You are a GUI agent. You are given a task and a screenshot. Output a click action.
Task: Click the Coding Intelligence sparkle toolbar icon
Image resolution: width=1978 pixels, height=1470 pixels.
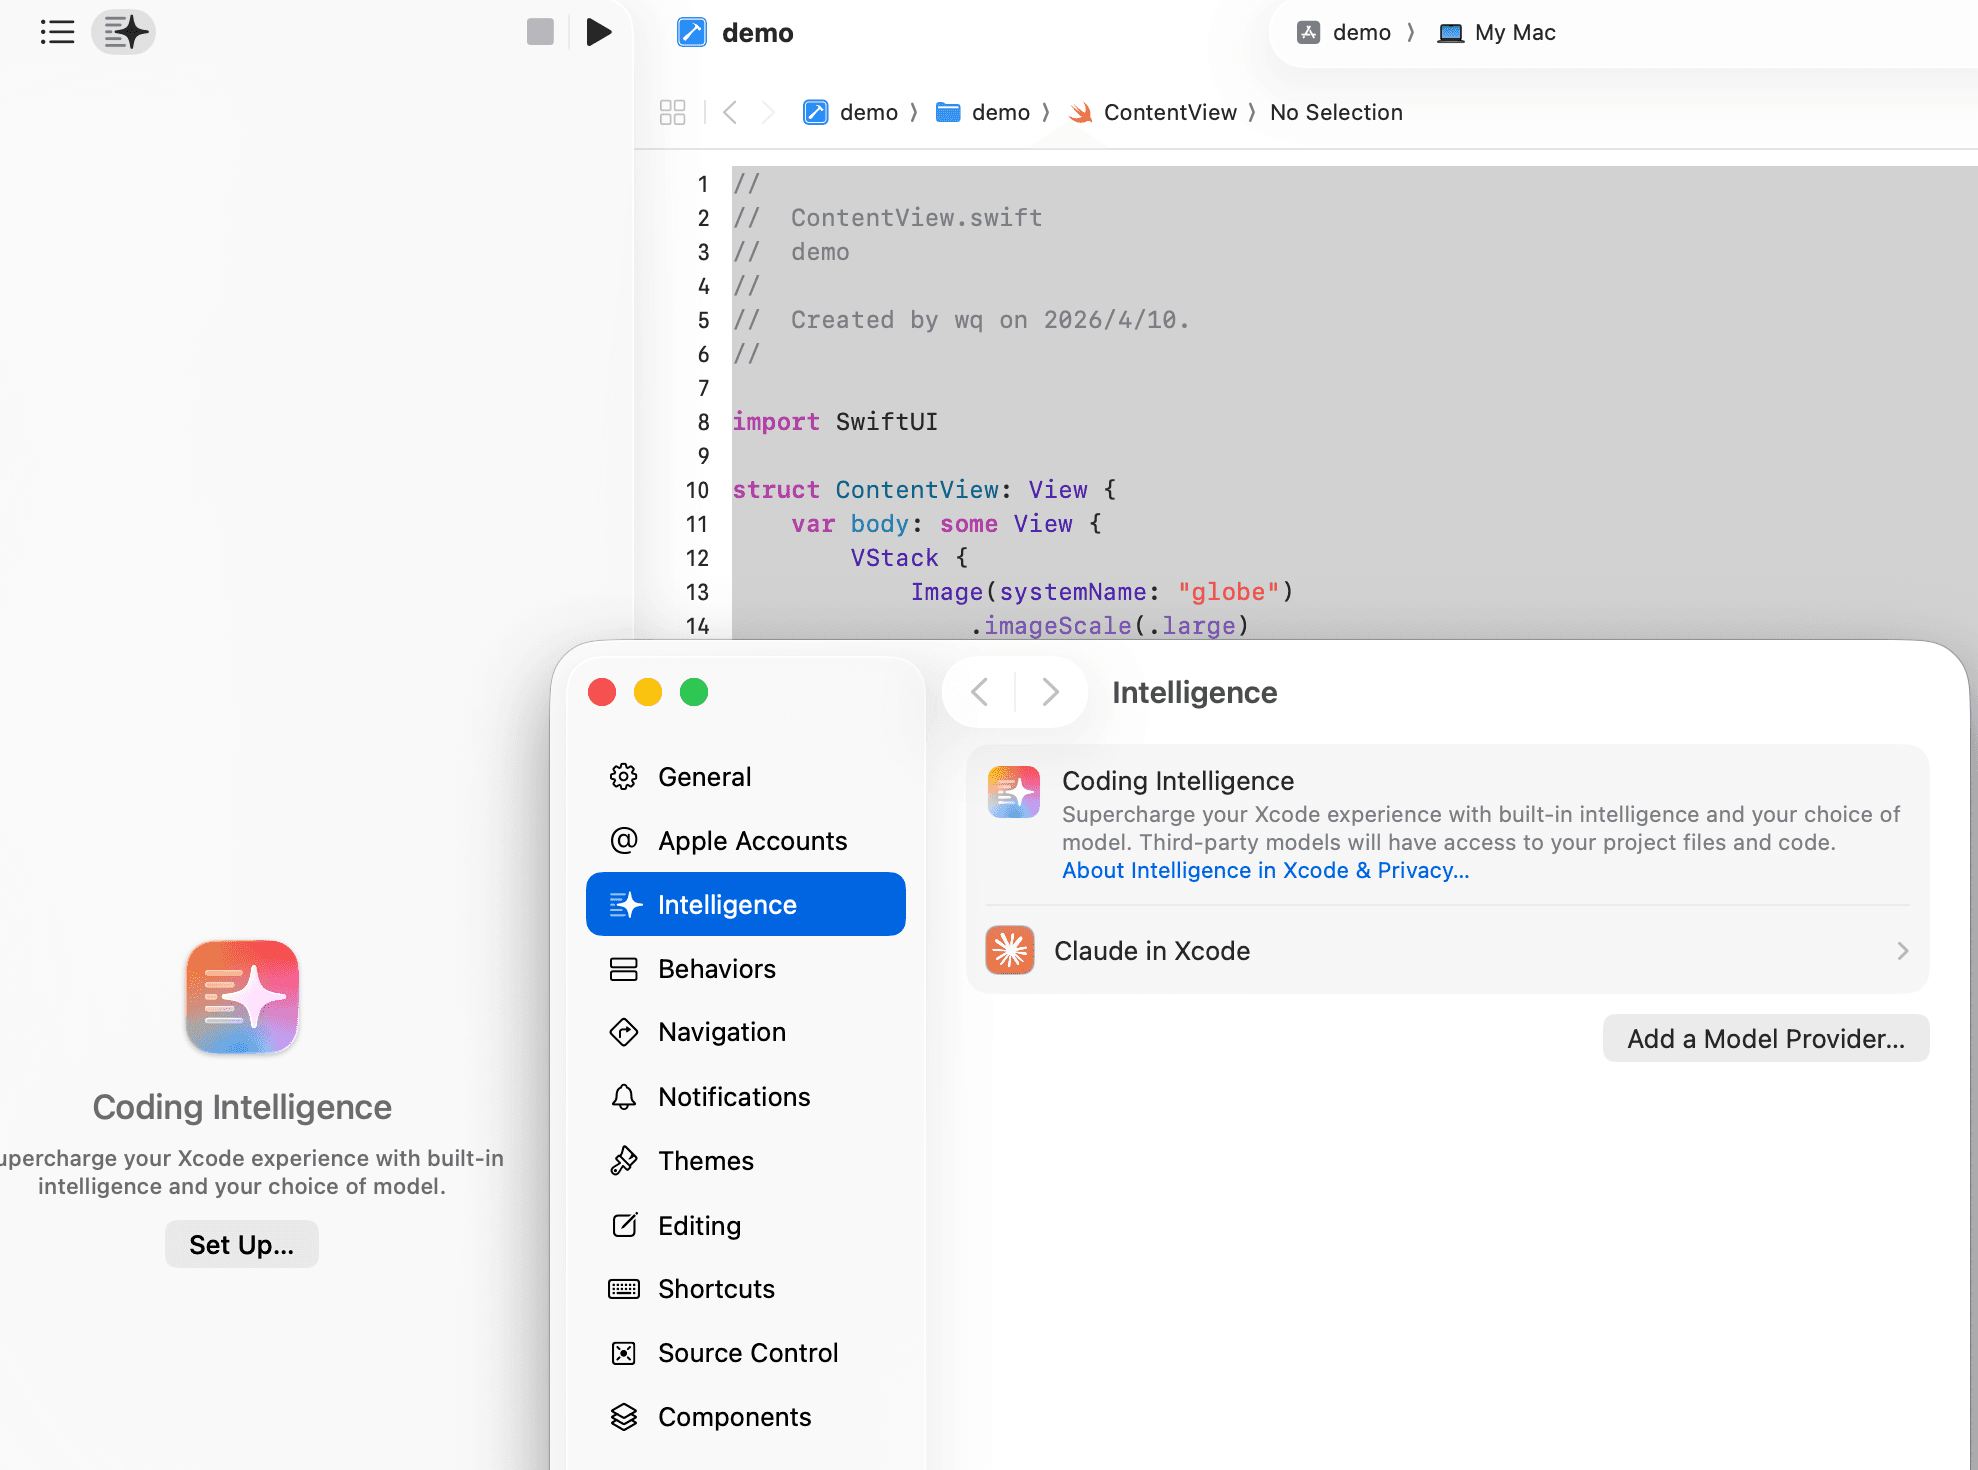tap(125, 32)
